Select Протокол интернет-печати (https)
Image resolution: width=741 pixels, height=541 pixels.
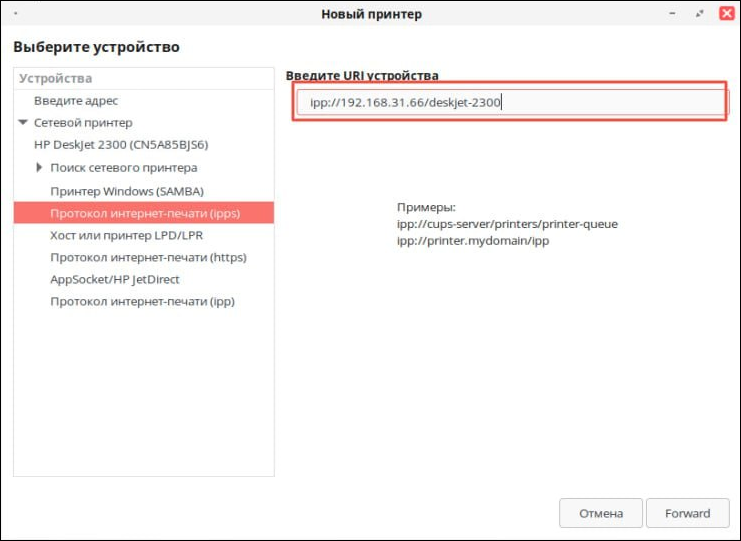point(148,257)
